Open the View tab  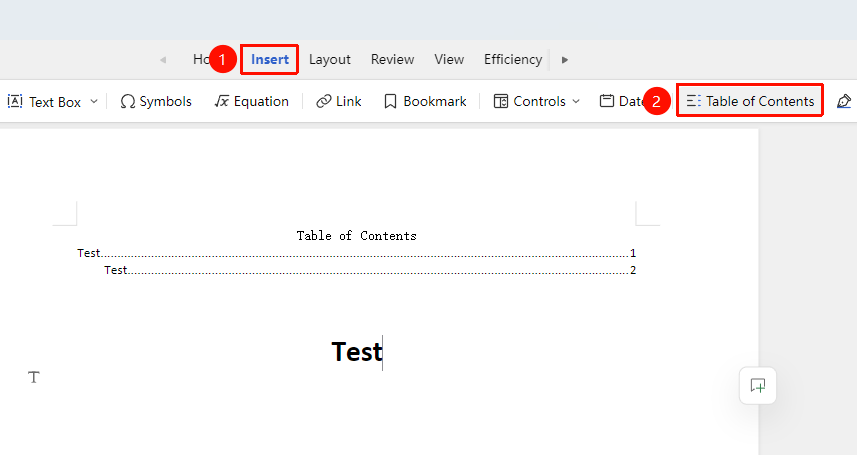449,59
